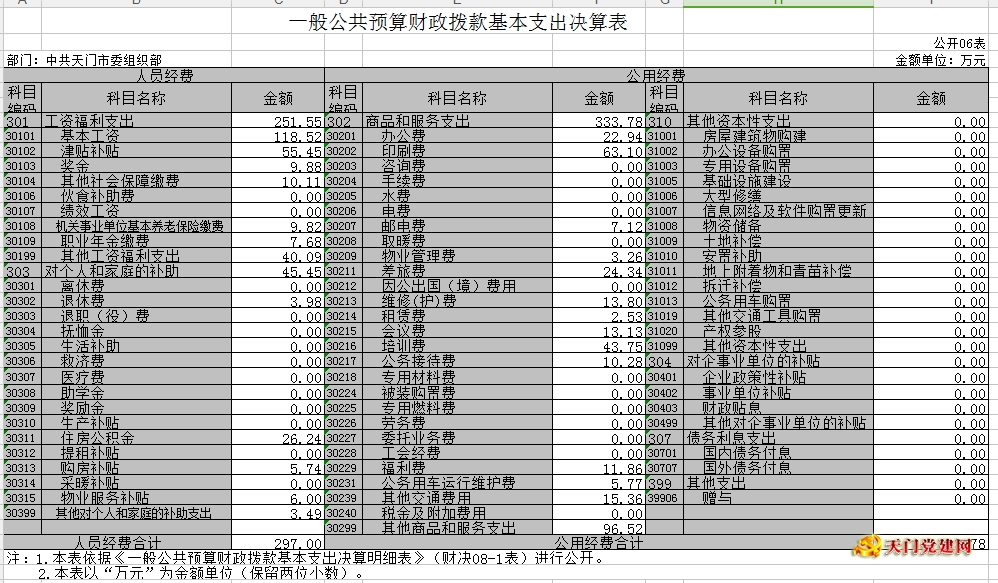Select value 55.45 for 津贴补贴
Screen dimensions: 998x583
(x=278, y=151)
